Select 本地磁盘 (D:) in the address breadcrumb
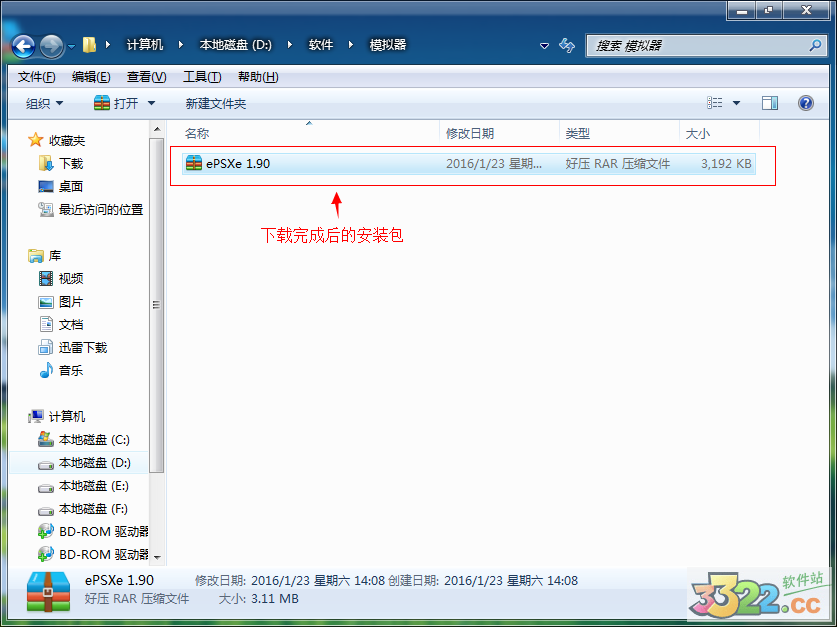 click(x=235, y=45)
